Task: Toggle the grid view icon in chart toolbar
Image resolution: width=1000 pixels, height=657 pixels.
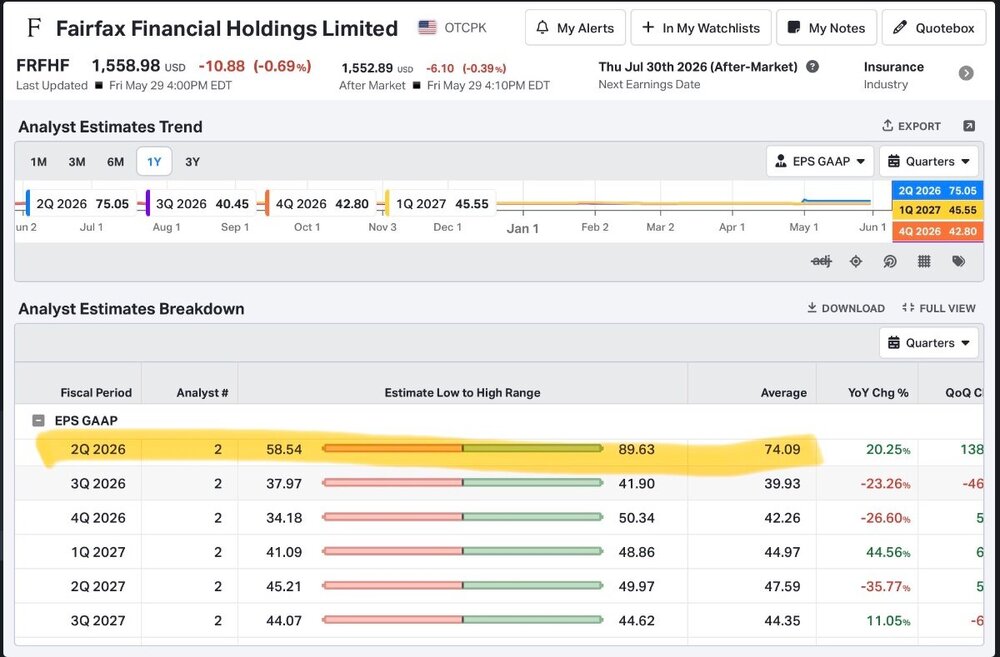Action: click(x=924, y=261)
